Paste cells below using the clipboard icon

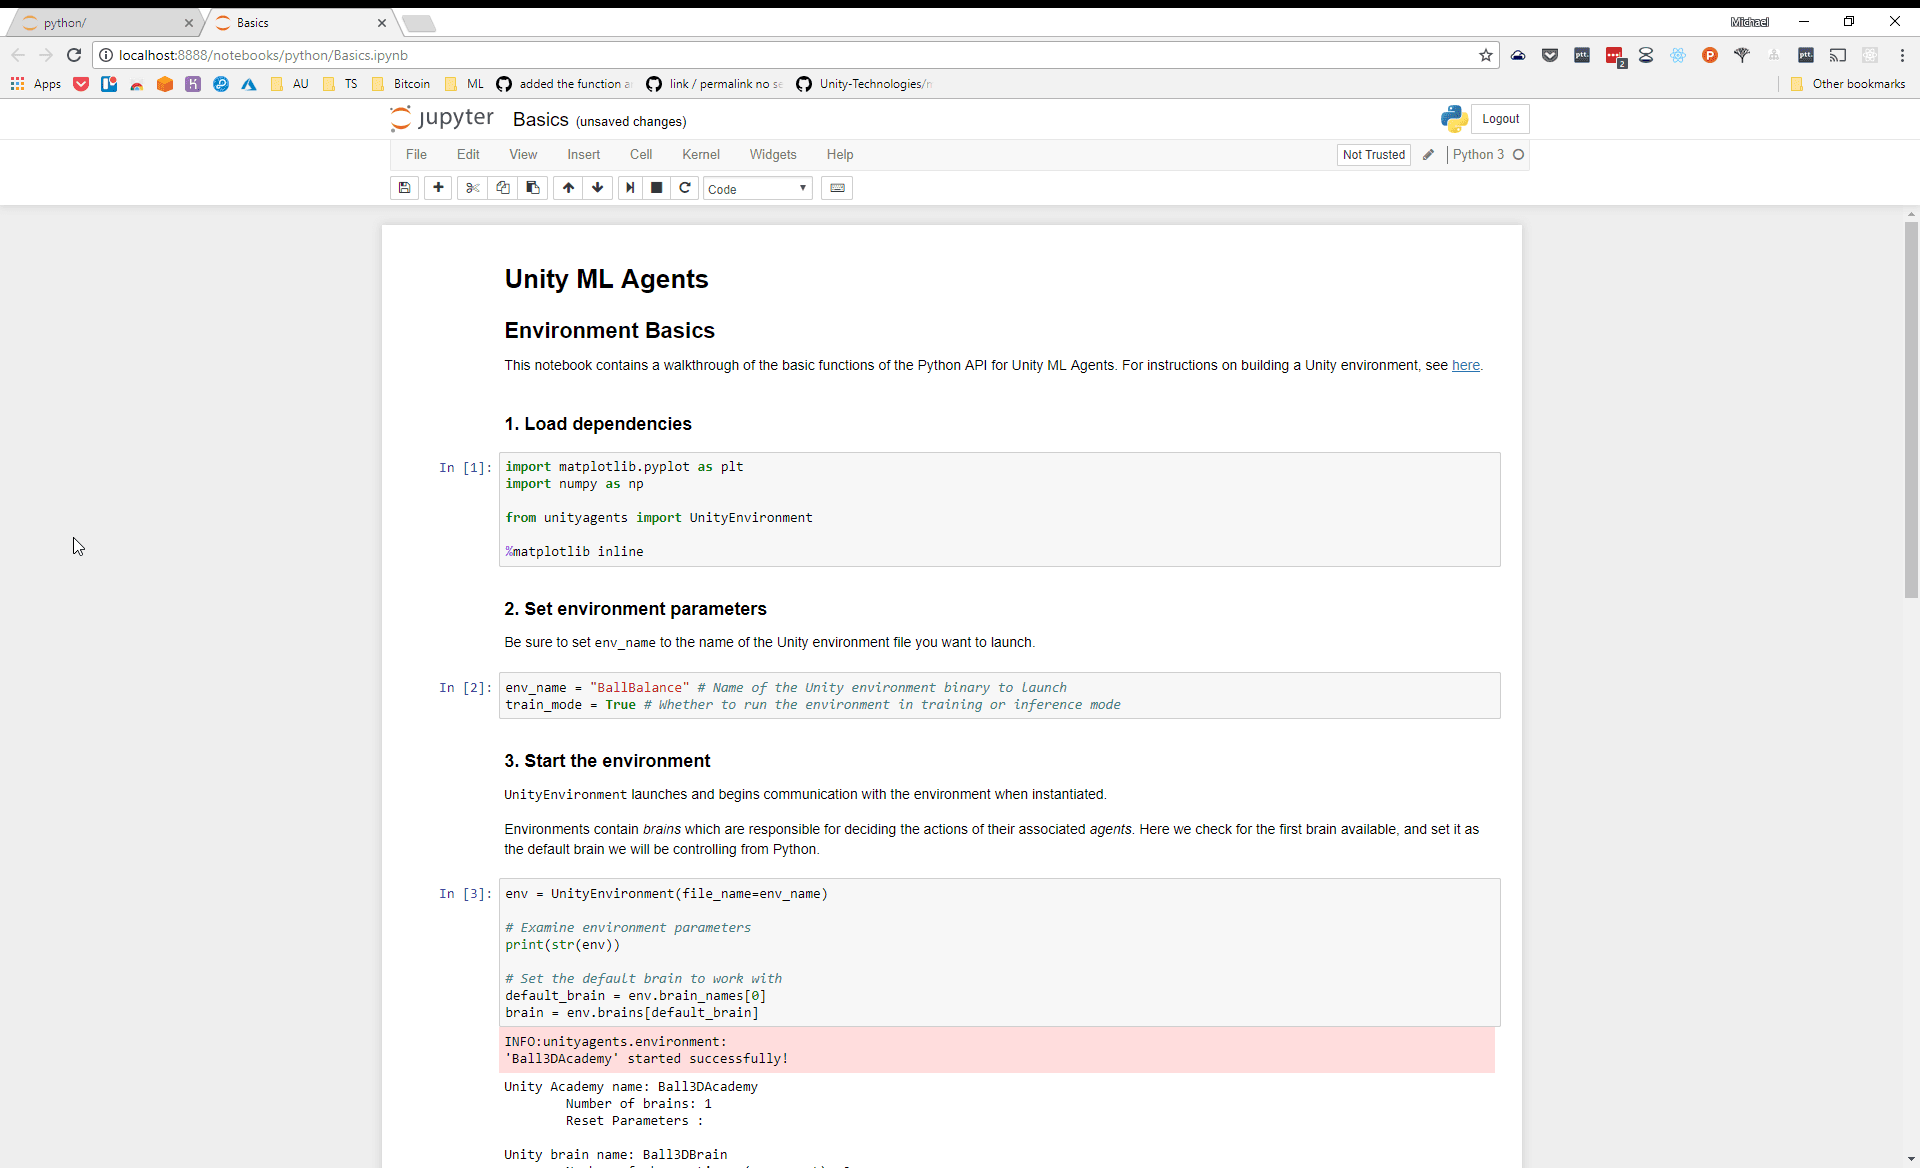[533, 188]
